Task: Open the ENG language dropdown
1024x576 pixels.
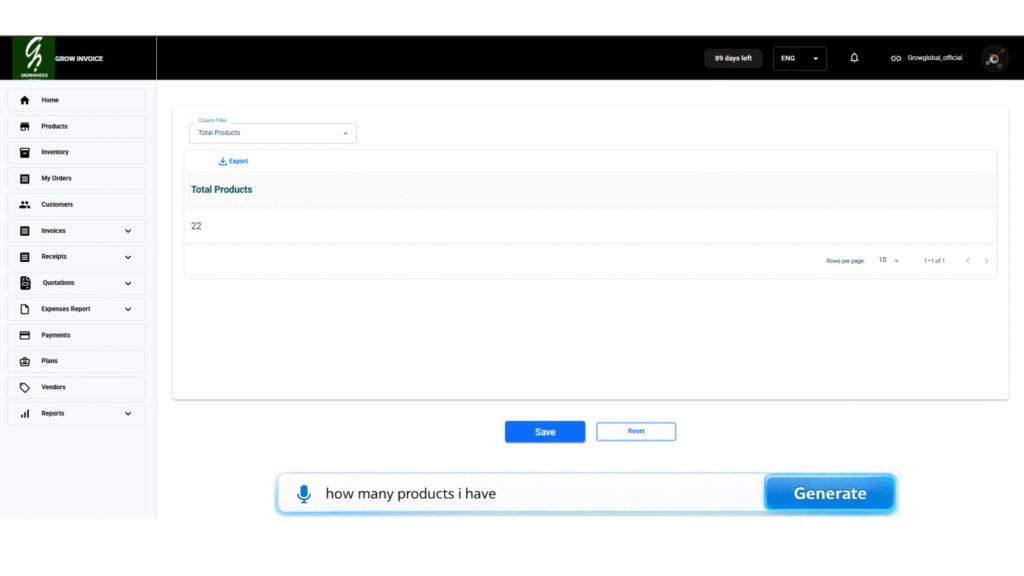Action: tap(799, 58)
